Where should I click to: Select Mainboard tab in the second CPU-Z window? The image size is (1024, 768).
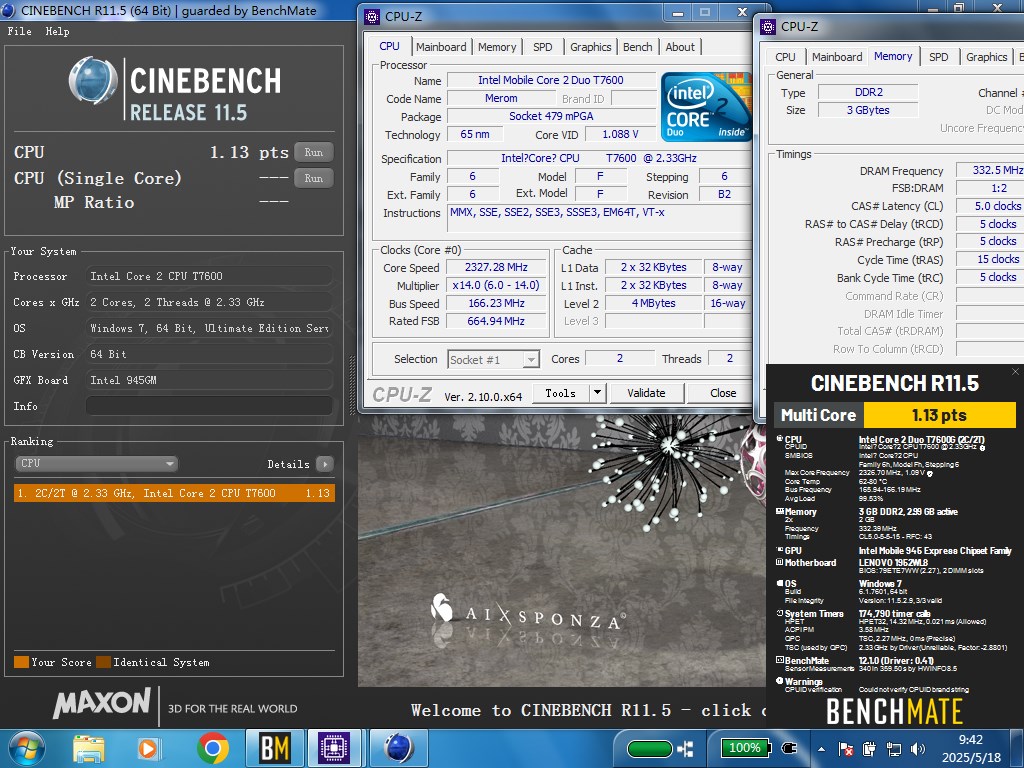click(837, 57)
